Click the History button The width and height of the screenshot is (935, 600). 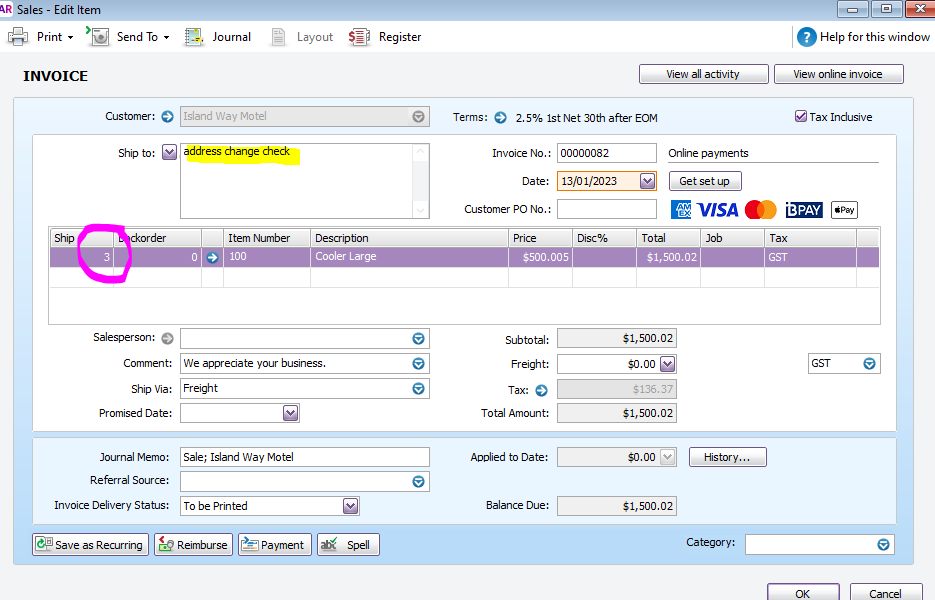(727, 457)
